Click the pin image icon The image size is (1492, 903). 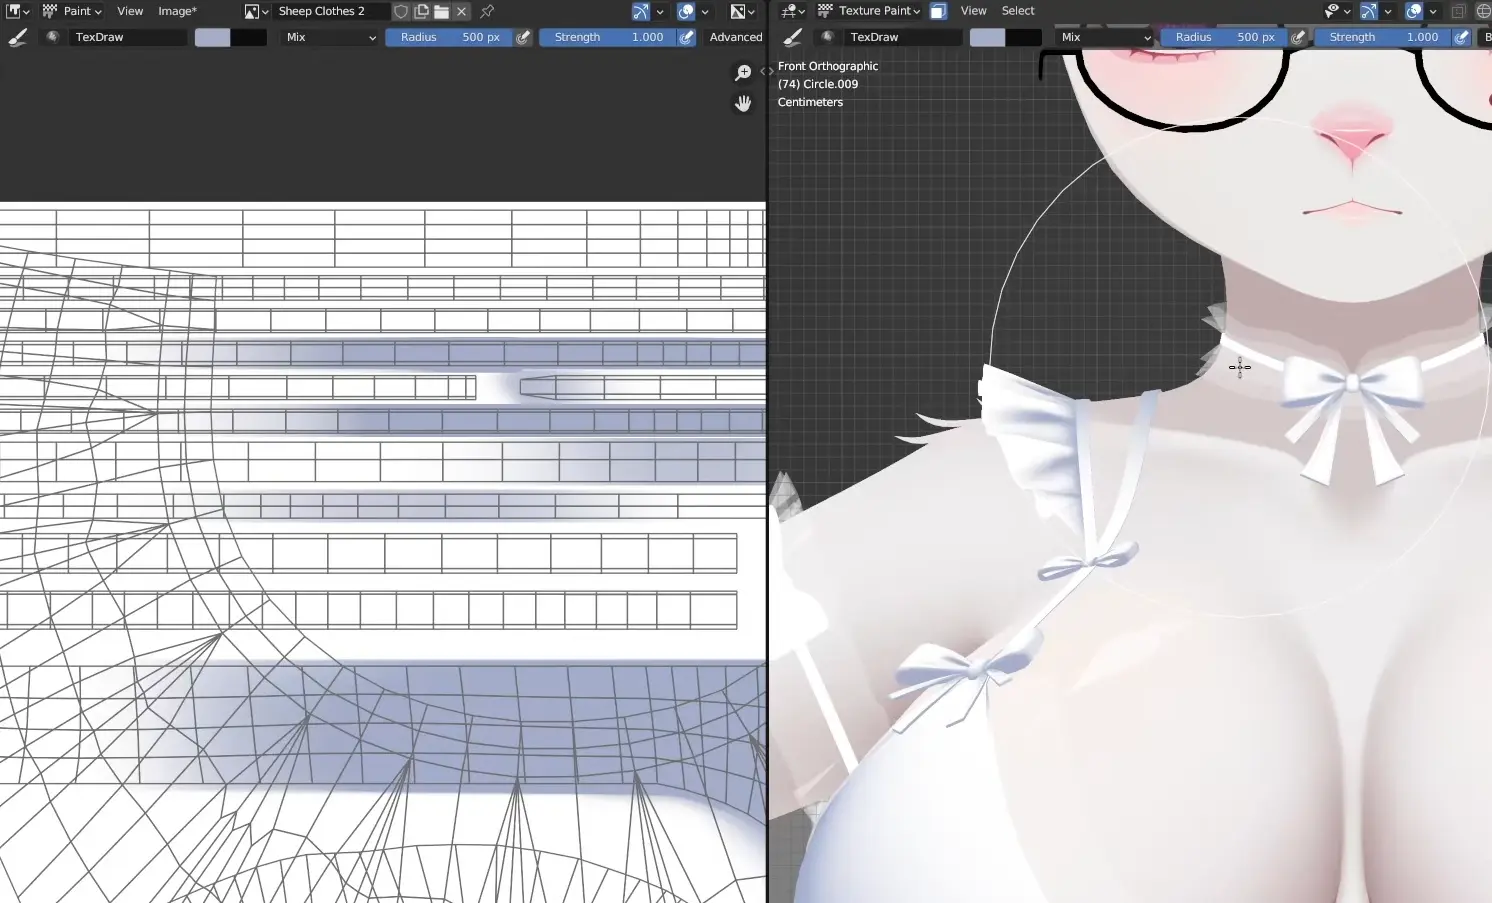(x=487, y=11)
